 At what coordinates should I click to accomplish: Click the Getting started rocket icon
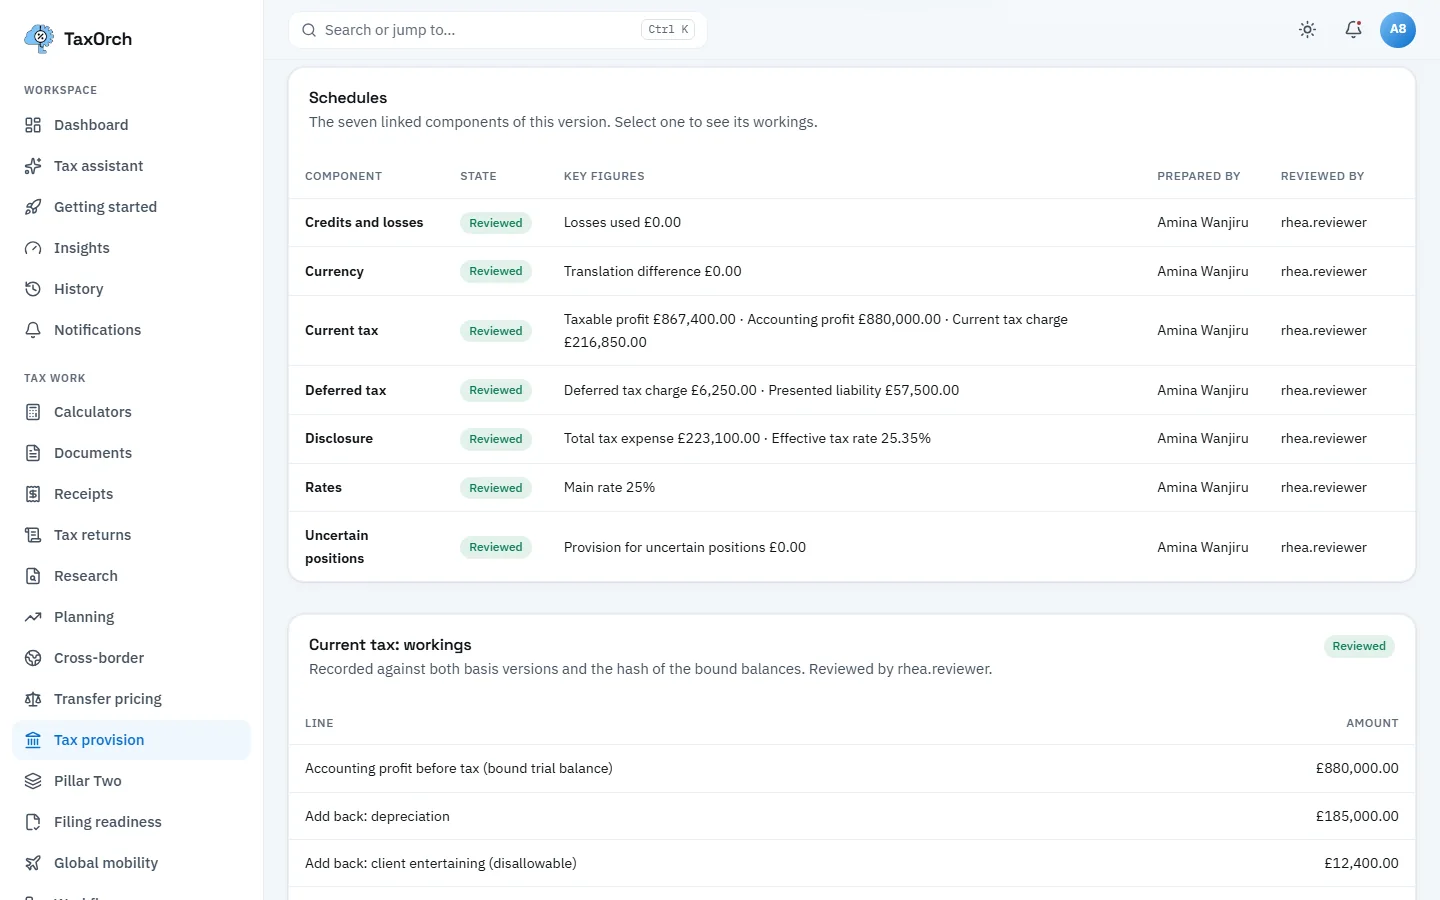(x=33, y=207)
